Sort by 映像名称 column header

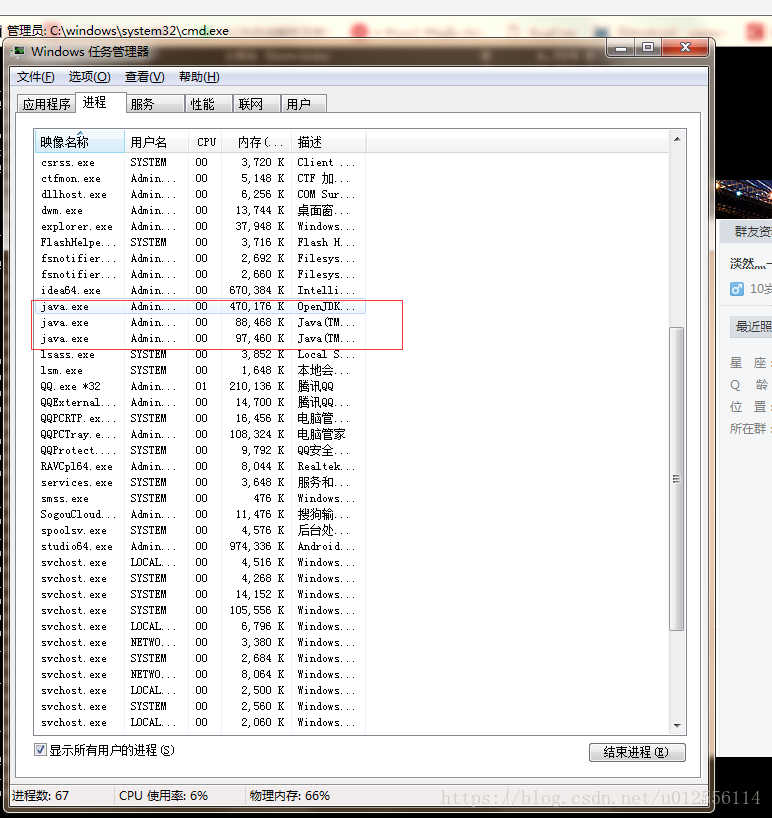coord(79,142)
